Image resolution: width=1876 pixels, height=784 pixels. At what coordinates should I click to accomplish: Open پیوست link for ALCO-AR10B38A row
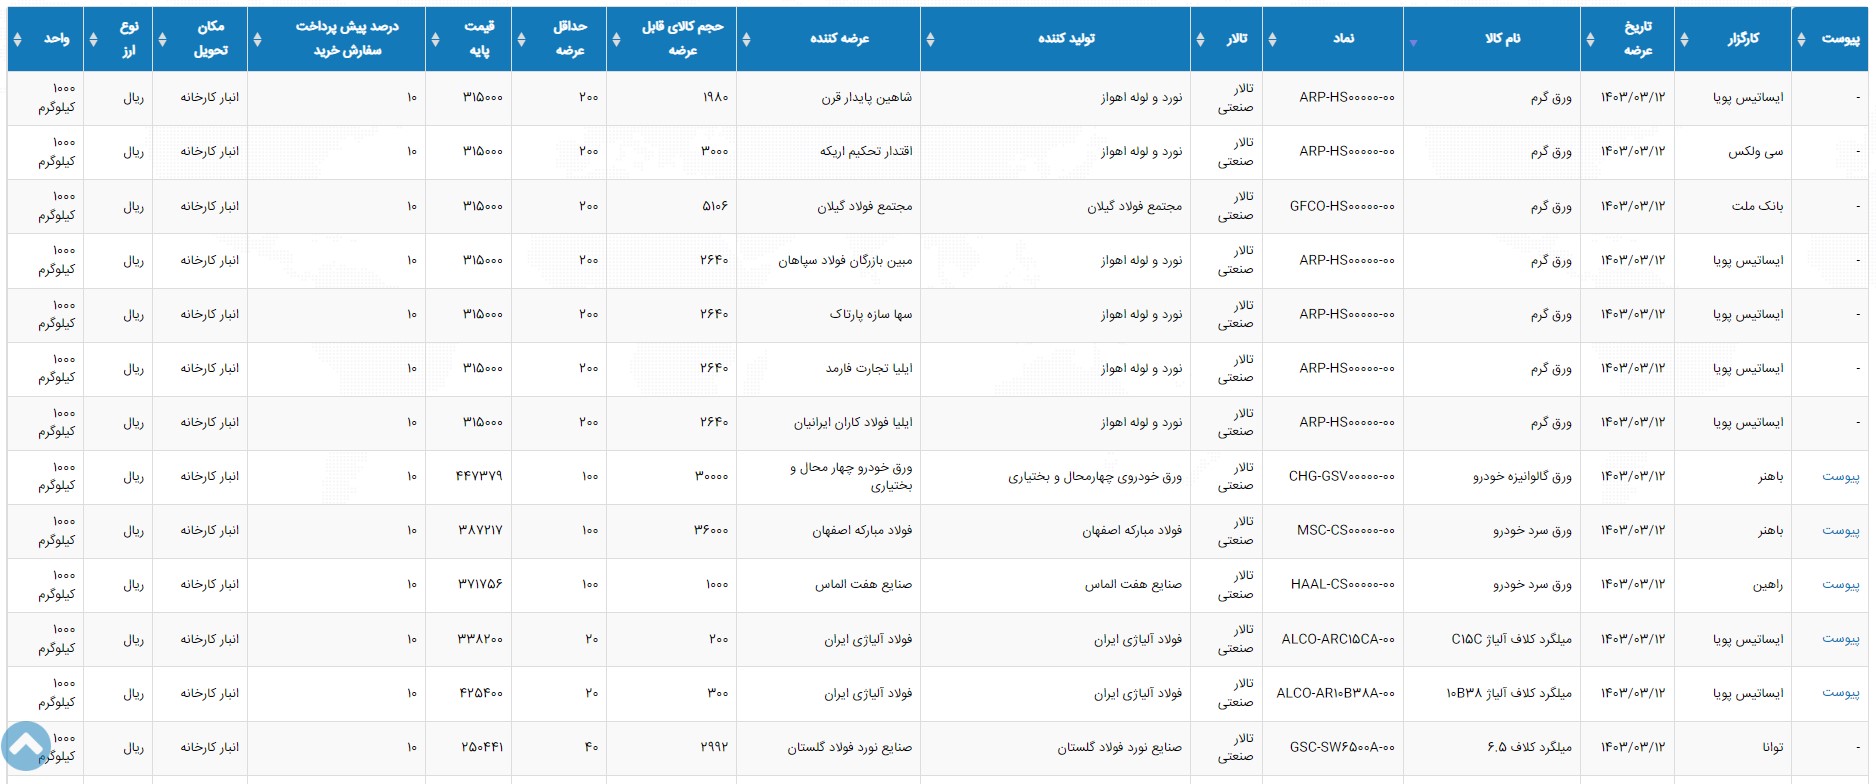click(x=1840, y=692)
